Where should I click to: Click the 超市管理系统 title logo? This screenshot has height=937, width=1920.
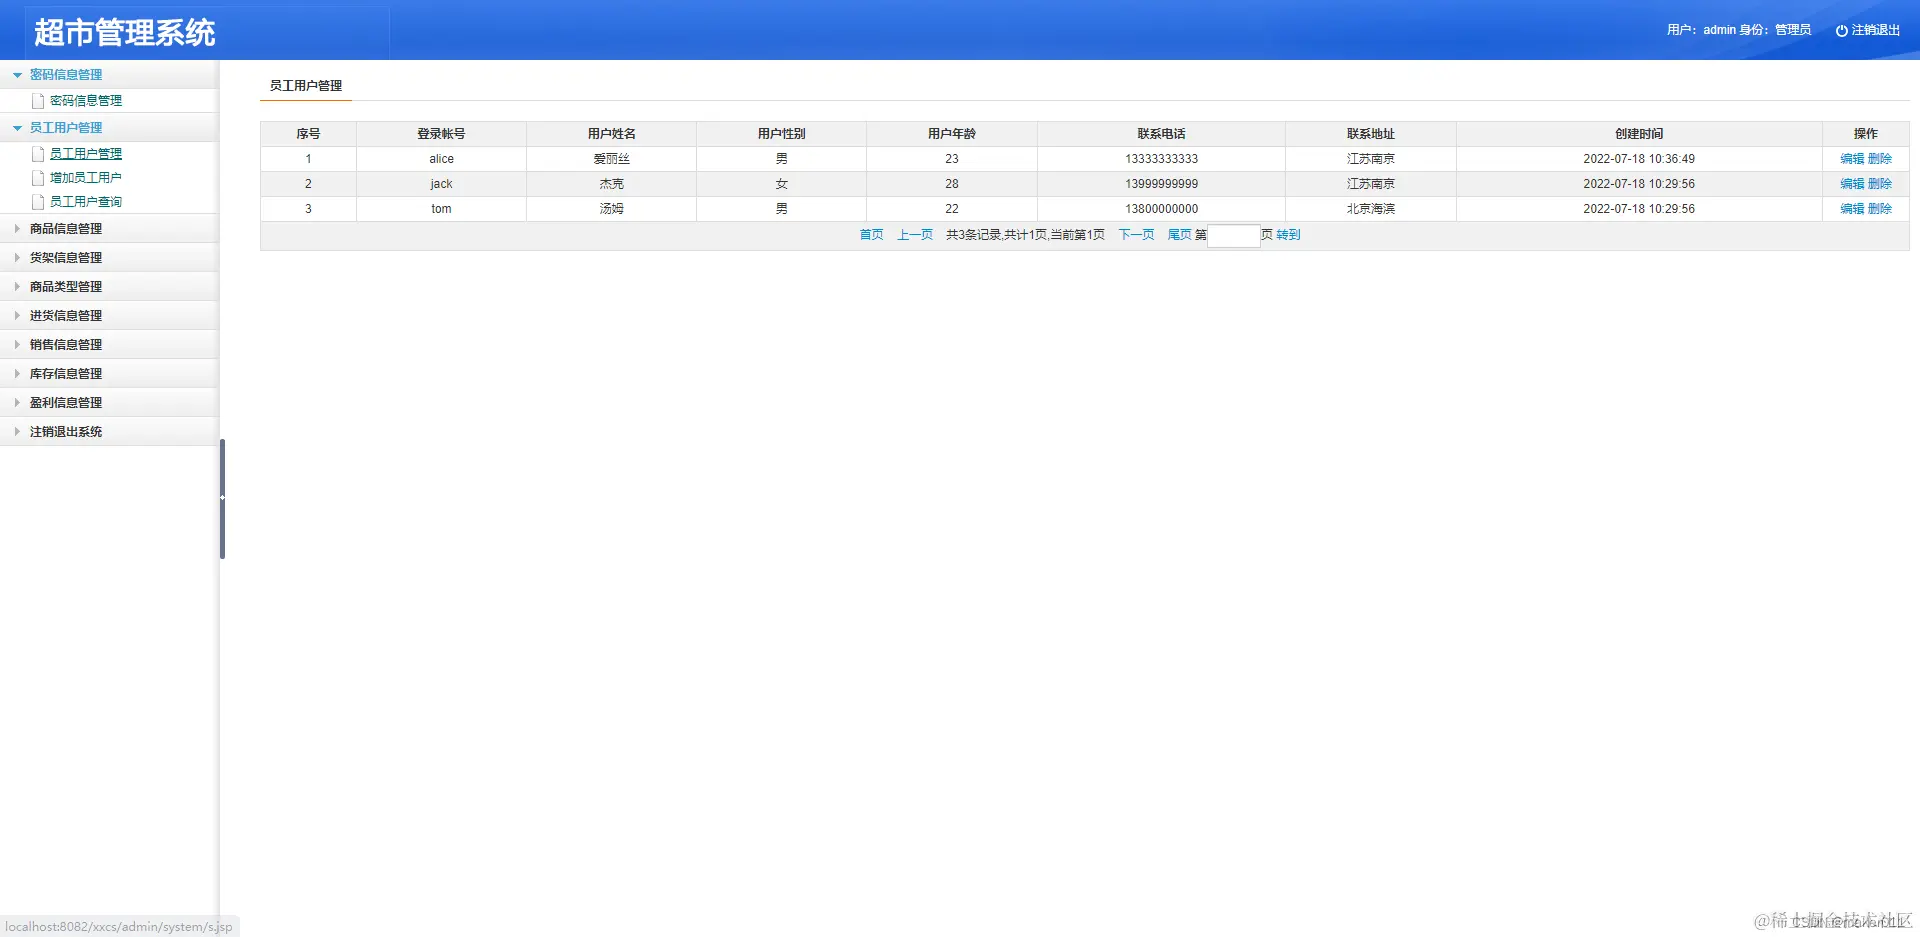pos(125,33)
